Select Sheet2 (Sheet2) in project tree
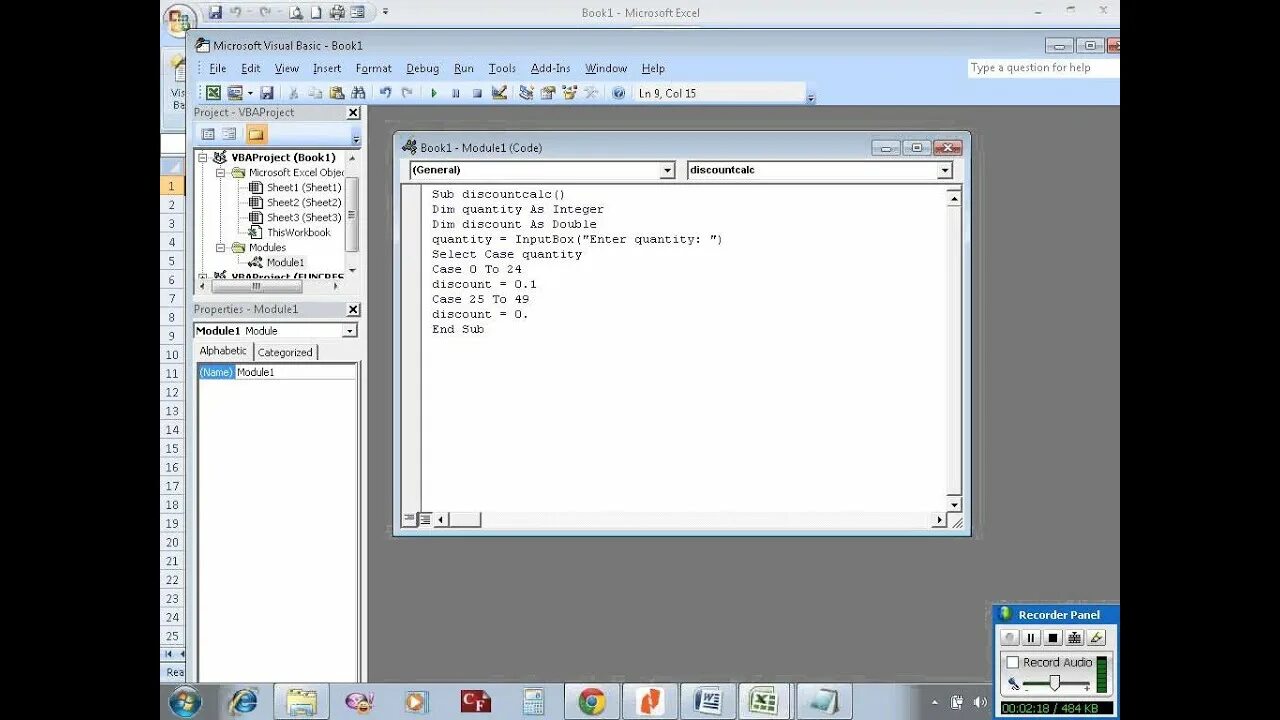The image size is (1280, 720). point(303,202)
